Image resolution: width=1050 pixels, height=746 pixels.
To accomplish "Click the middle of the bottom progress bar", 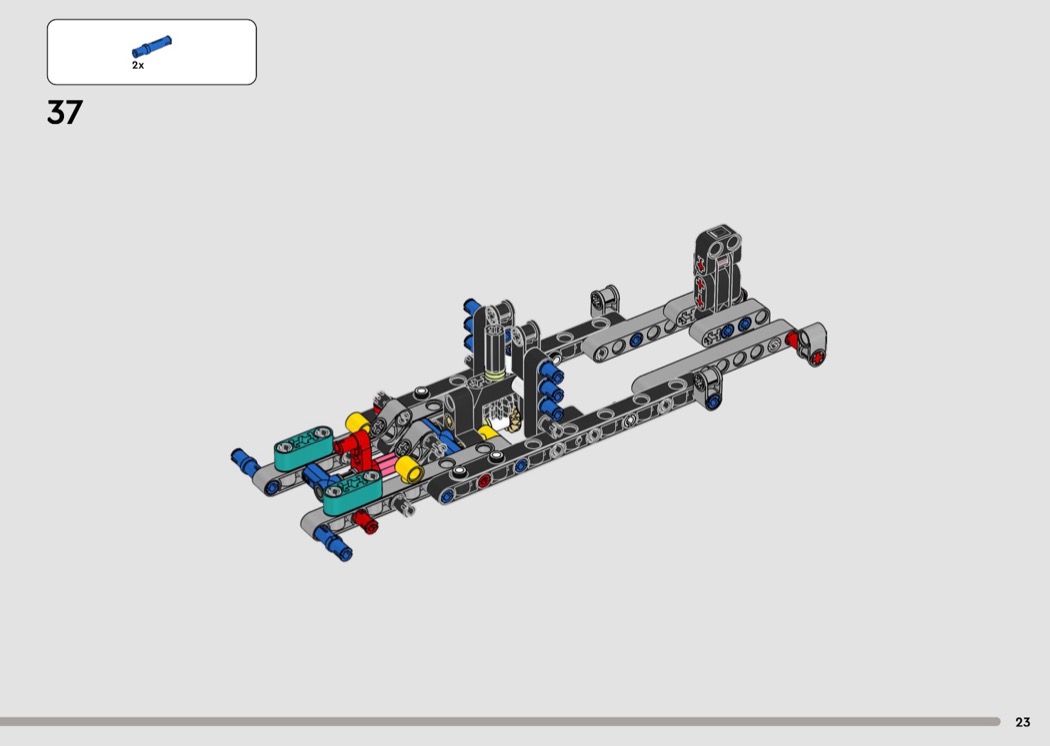I will pos(500,721).
